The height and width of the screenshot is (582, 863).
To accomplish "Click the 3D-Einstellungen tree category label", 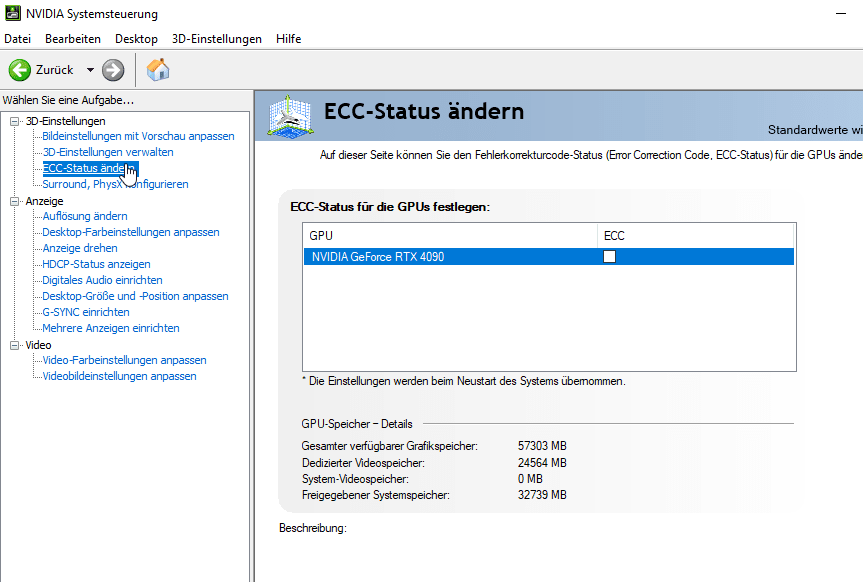I will click(x=65, y=121).
